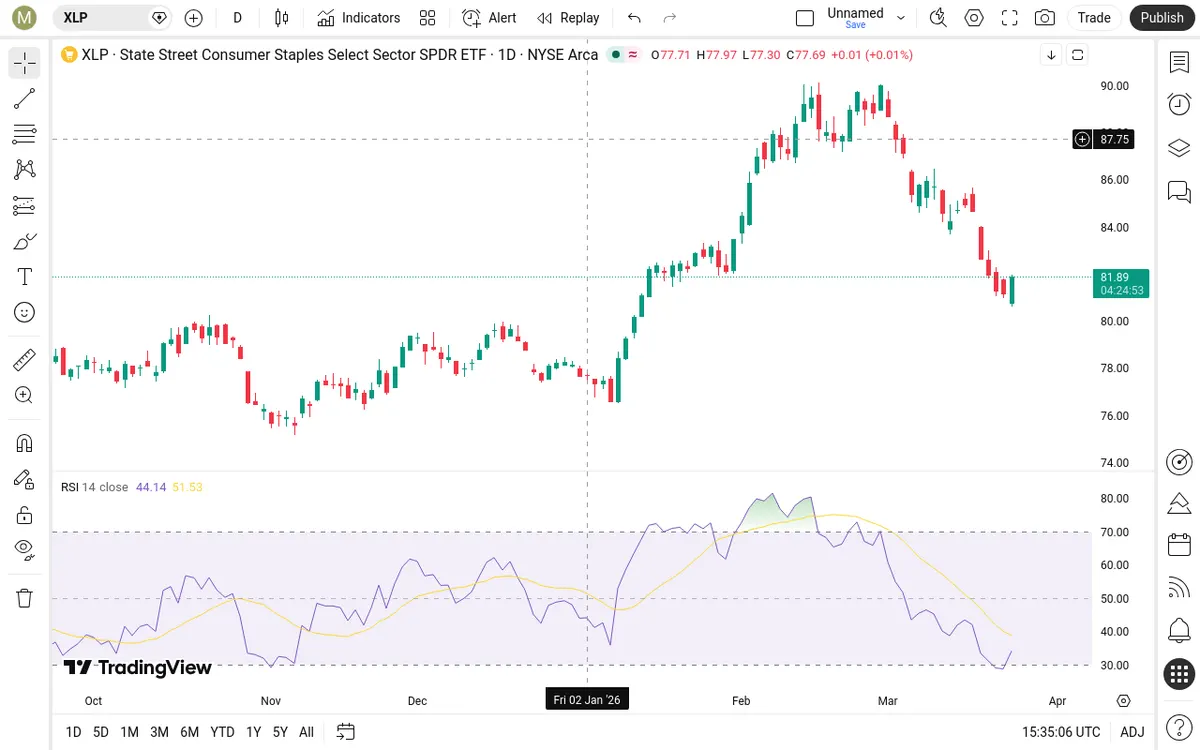Toggle ADJ adjusted data
Screen dimensions: 1200x750
(x=1132, y=732)
